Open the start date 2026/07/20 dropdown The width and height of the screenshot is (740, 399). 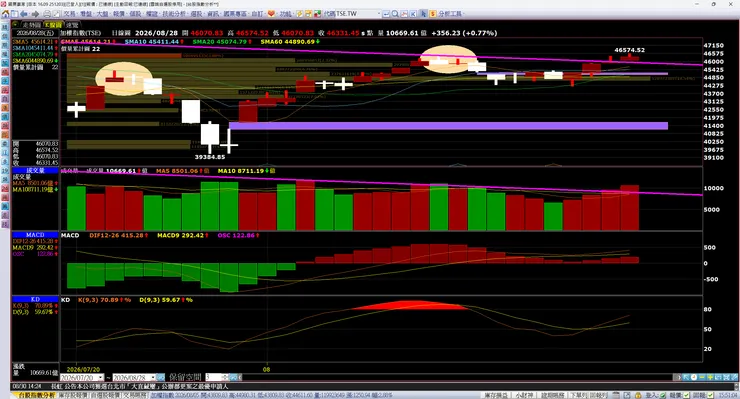[101, 378]
